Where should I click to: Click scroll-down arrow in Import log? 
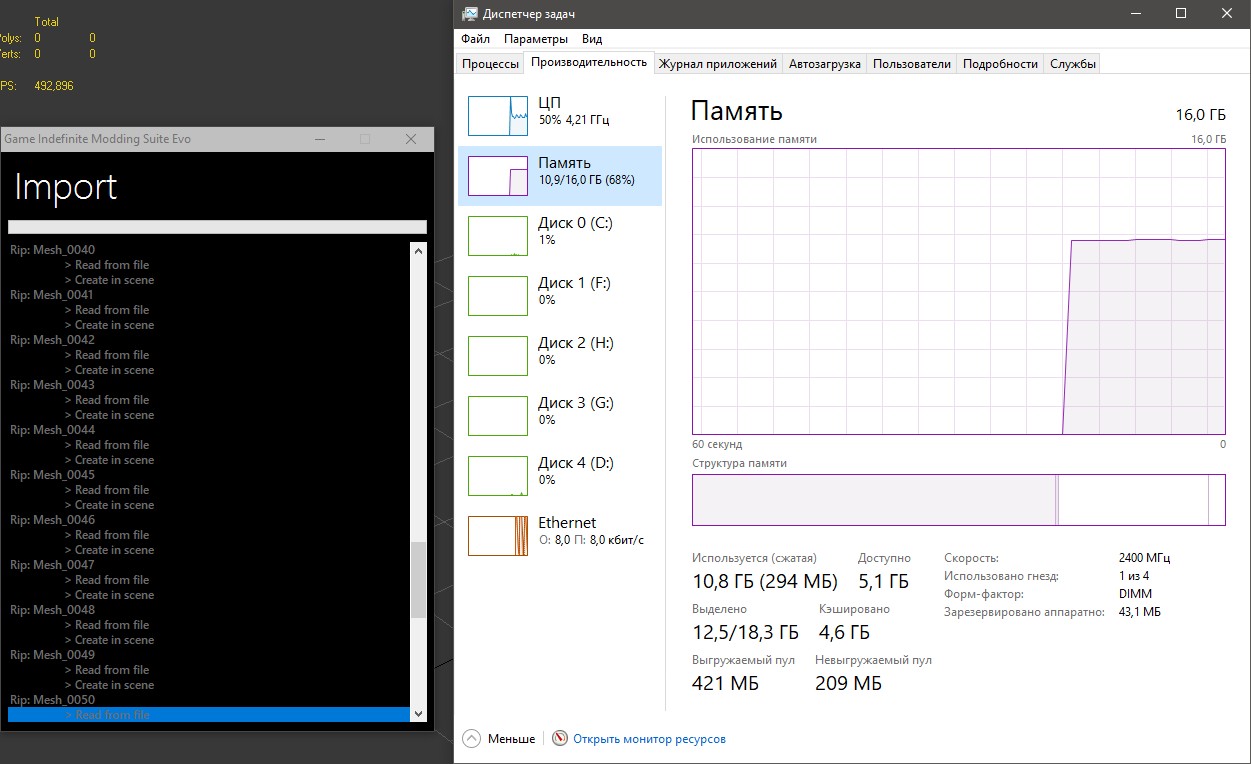(419, 714)
